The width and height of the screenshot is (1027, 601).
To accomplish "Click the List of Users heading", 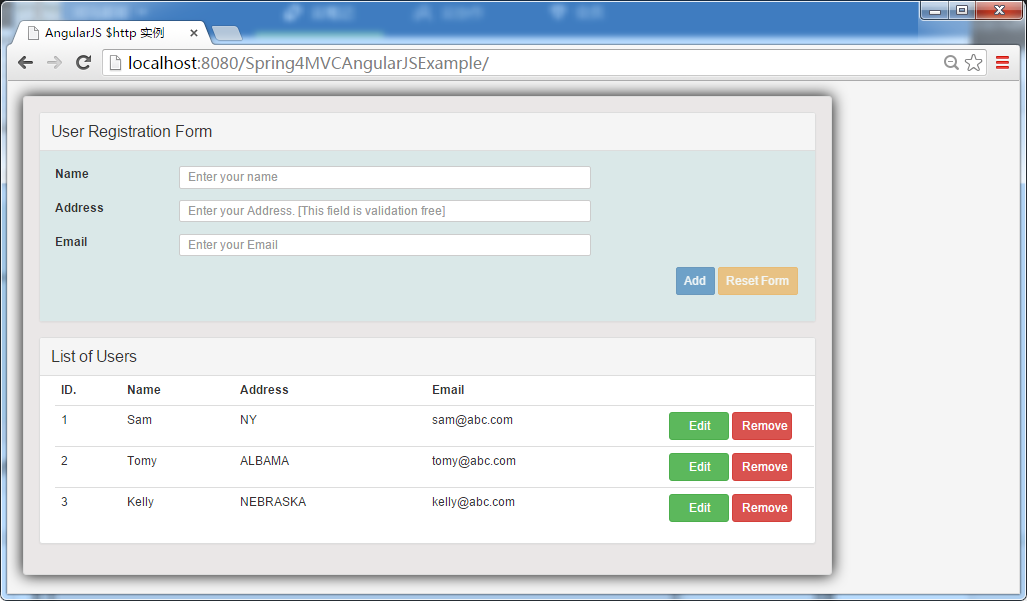I will [94, 357].
